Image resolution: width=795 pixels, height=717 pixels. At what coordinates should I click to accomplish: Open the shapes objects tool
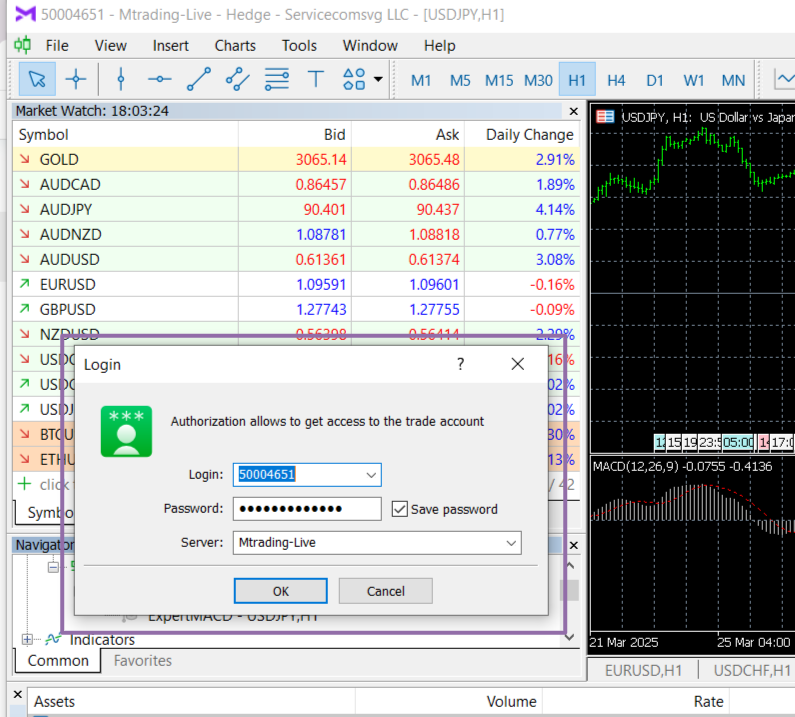point(354,79)
